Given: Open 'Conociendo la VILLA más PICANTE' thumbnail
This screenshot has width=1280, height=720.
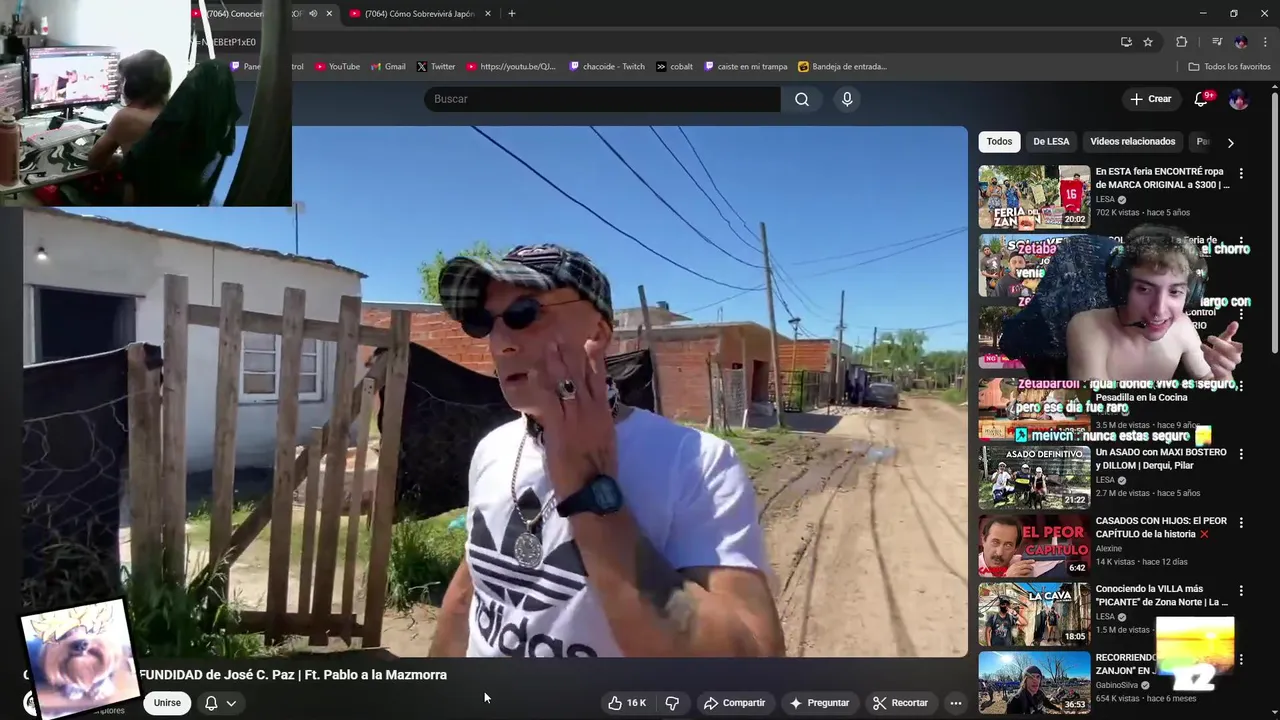Looking at the screenshot, I should (1034, 614).
